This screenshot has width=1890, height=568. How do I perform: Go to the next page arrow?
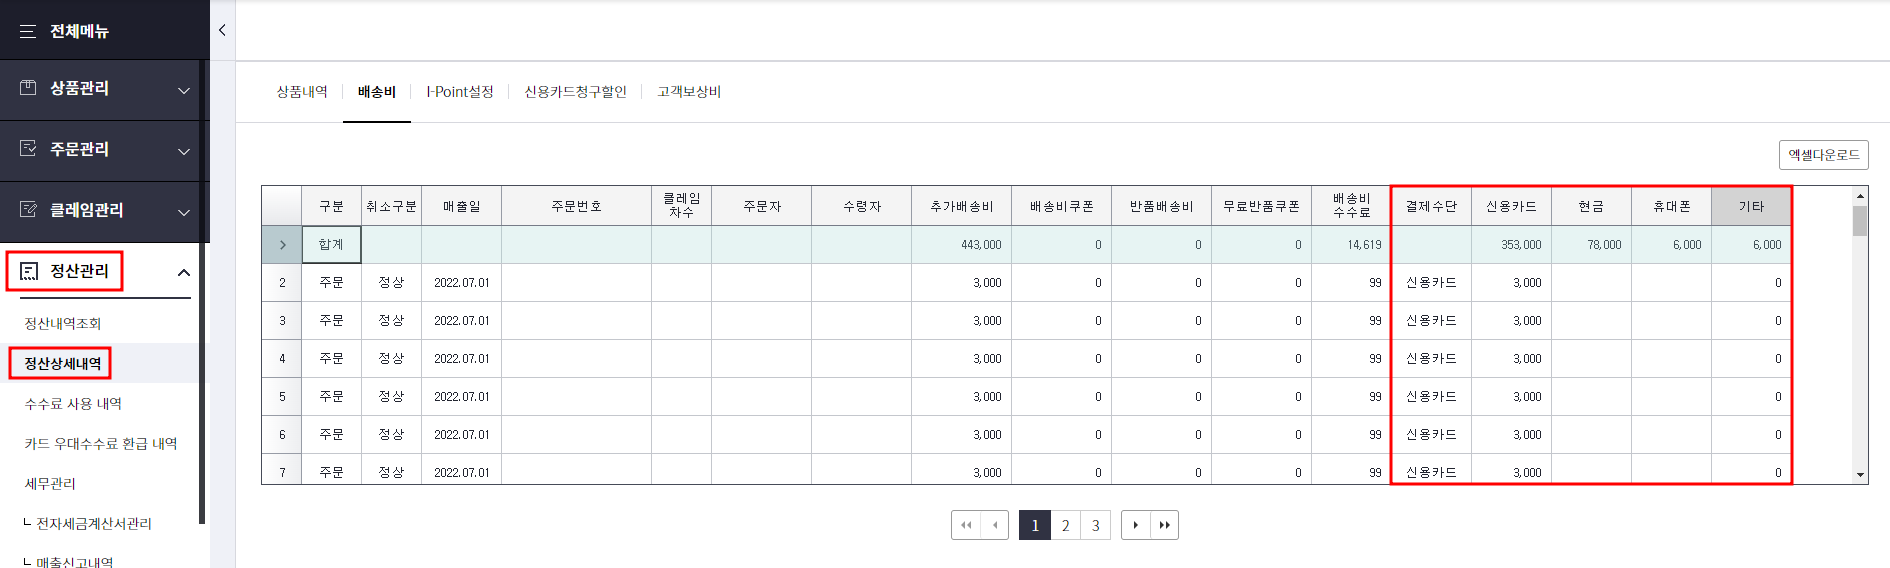pyautogui.click(x=1136, y=525)
